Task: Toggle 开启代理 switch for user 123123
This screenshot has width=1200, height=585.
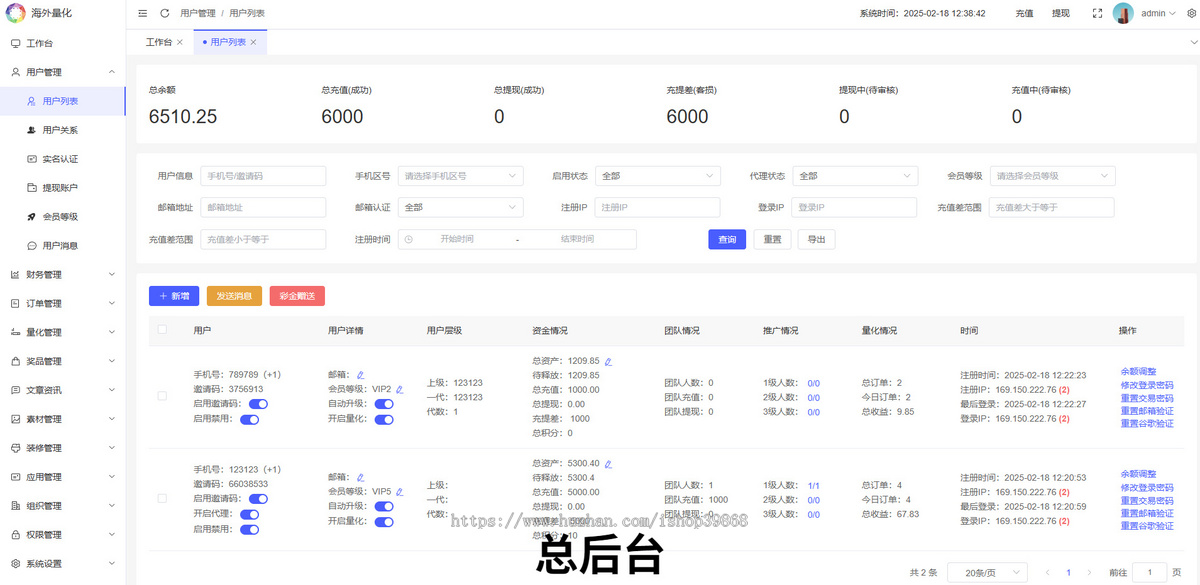Action: [251, 513]
